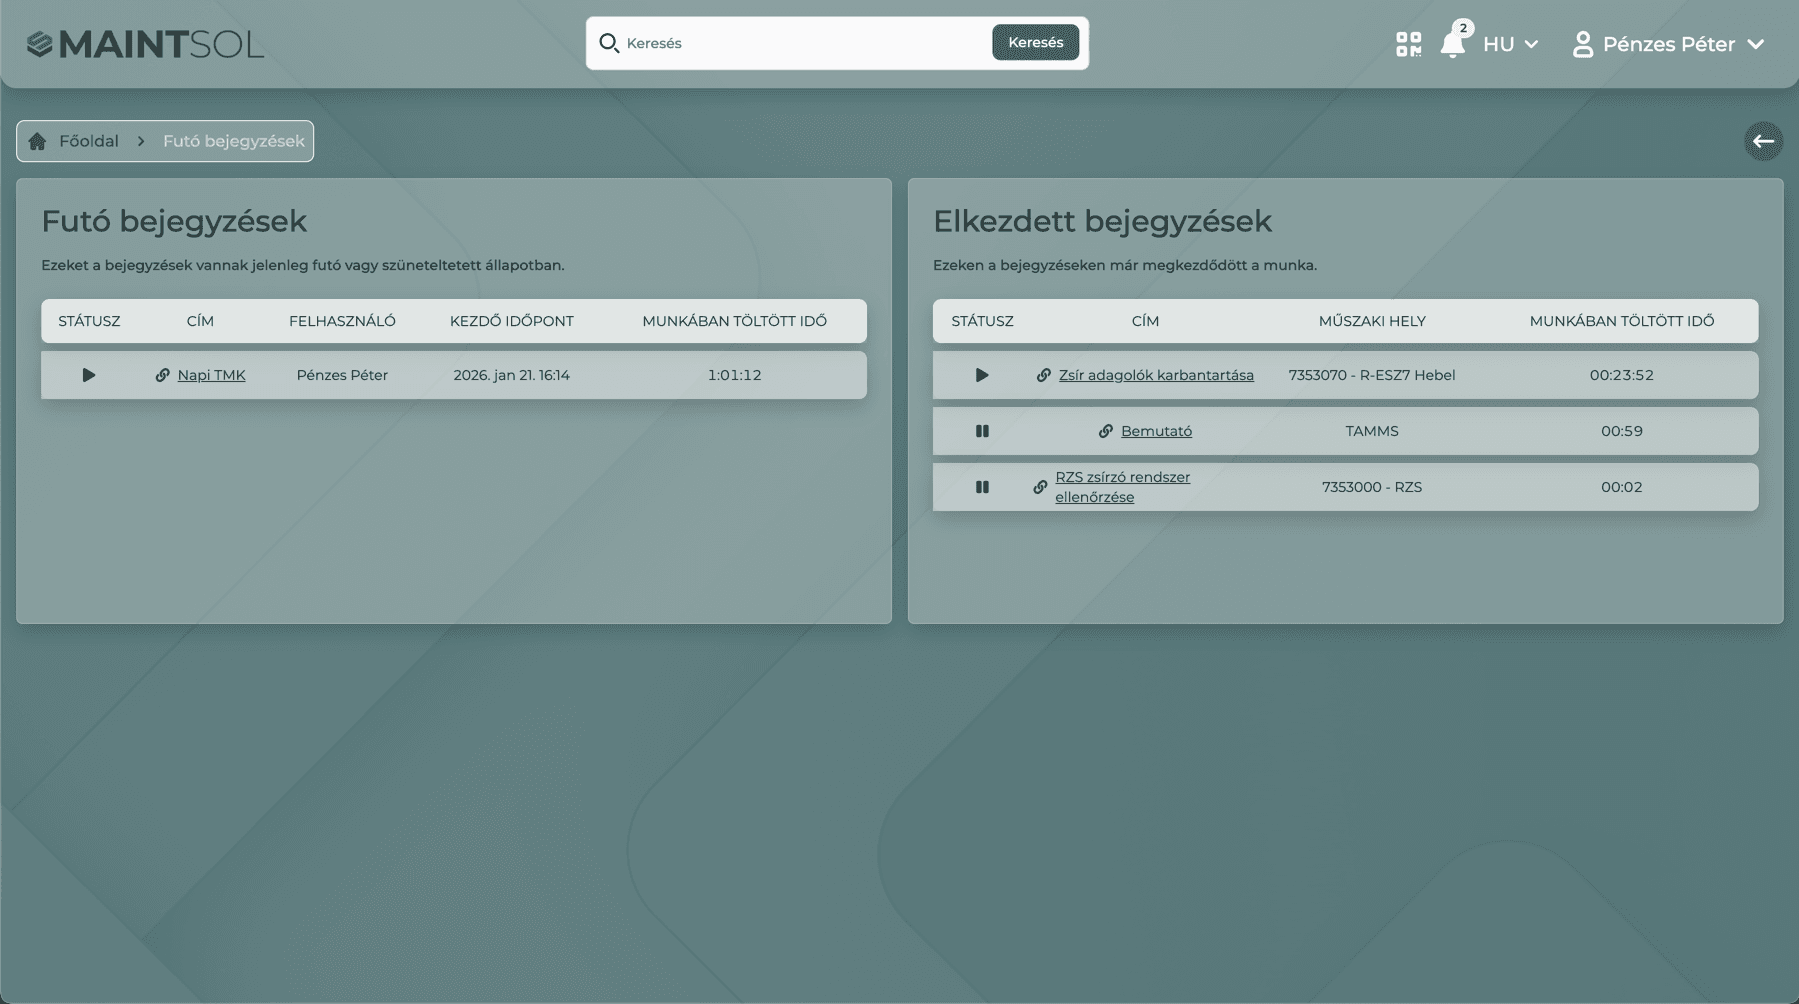This screenshot has width=1799, height=1004.
Task: Click link icon beside Napi TMK
Action: (162, 375)
